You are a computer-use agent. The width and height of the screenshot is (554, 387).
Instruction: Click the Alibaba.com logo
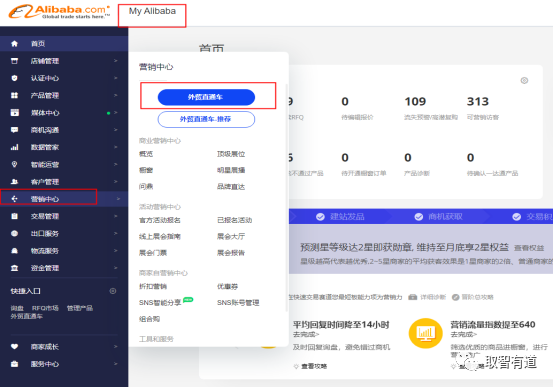click(x=59, y=12)
